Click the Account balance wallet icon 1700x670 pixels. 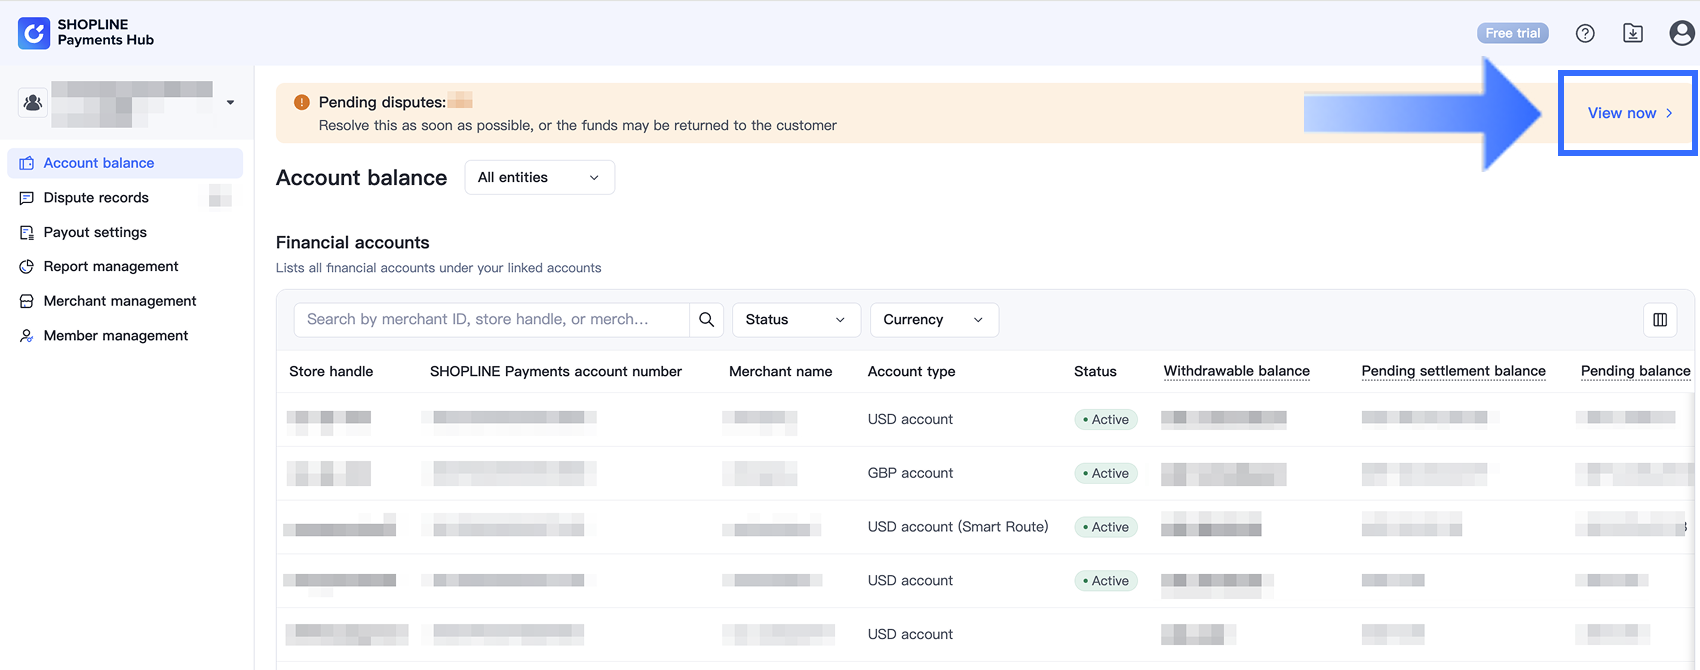pyautogui.click(x=27, y=163)
